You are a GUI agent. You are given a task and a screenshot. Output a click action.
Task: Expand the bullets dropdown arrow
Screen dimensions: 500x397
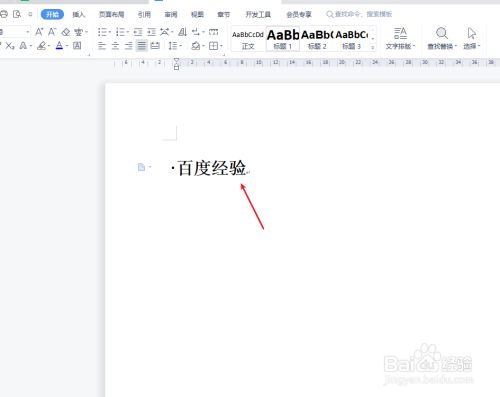pyautogui.click(x=110, y=32)
